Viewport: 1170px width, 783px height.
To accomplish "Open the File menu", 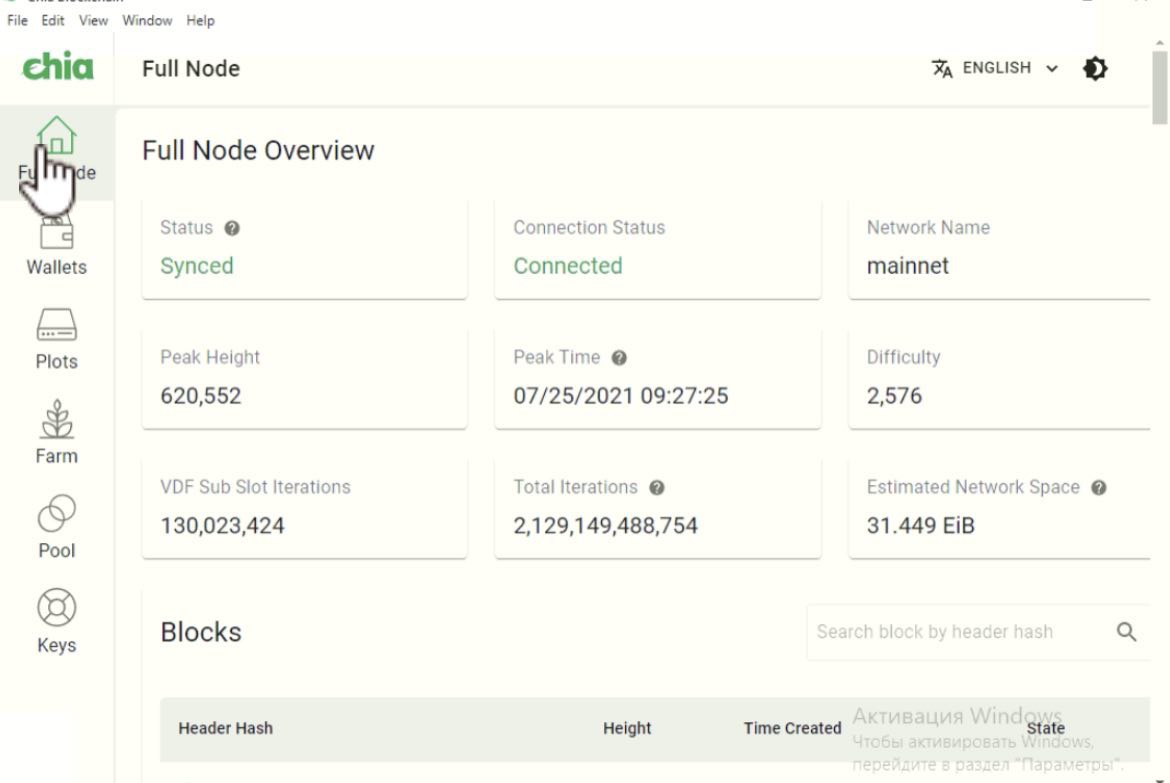I will coord(17,21).
